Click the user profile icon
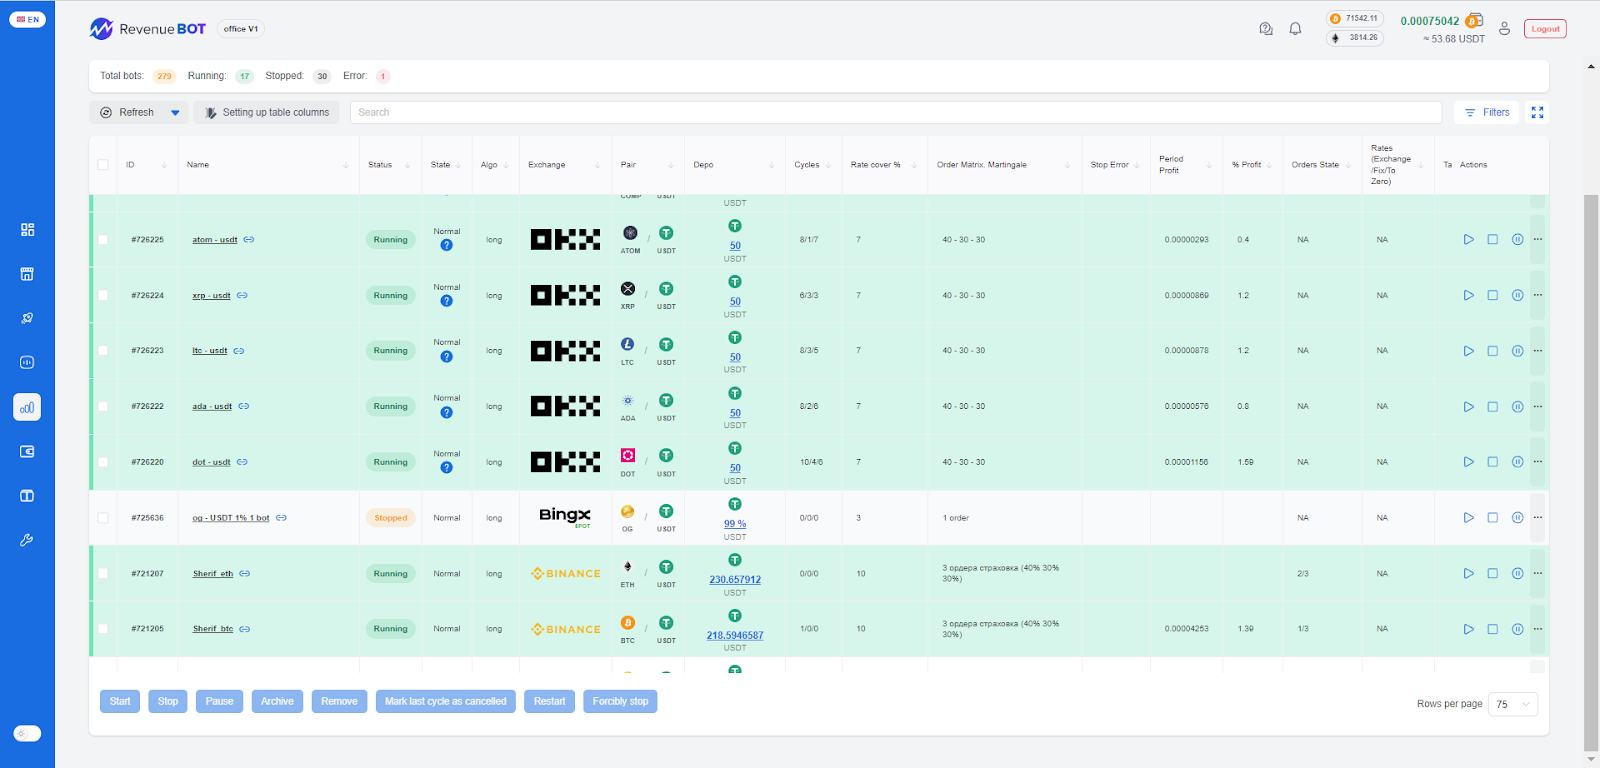This screenshot has width=1600, height=768. pos(1504,29)
